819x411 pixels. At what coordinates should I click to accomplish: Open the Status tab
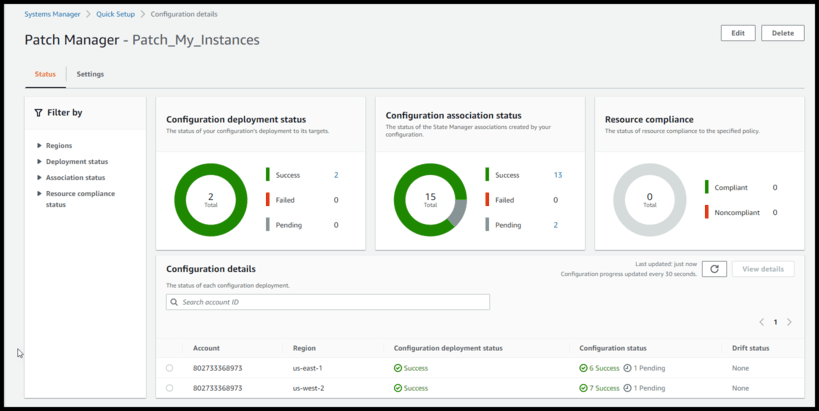tap(45, 74)
